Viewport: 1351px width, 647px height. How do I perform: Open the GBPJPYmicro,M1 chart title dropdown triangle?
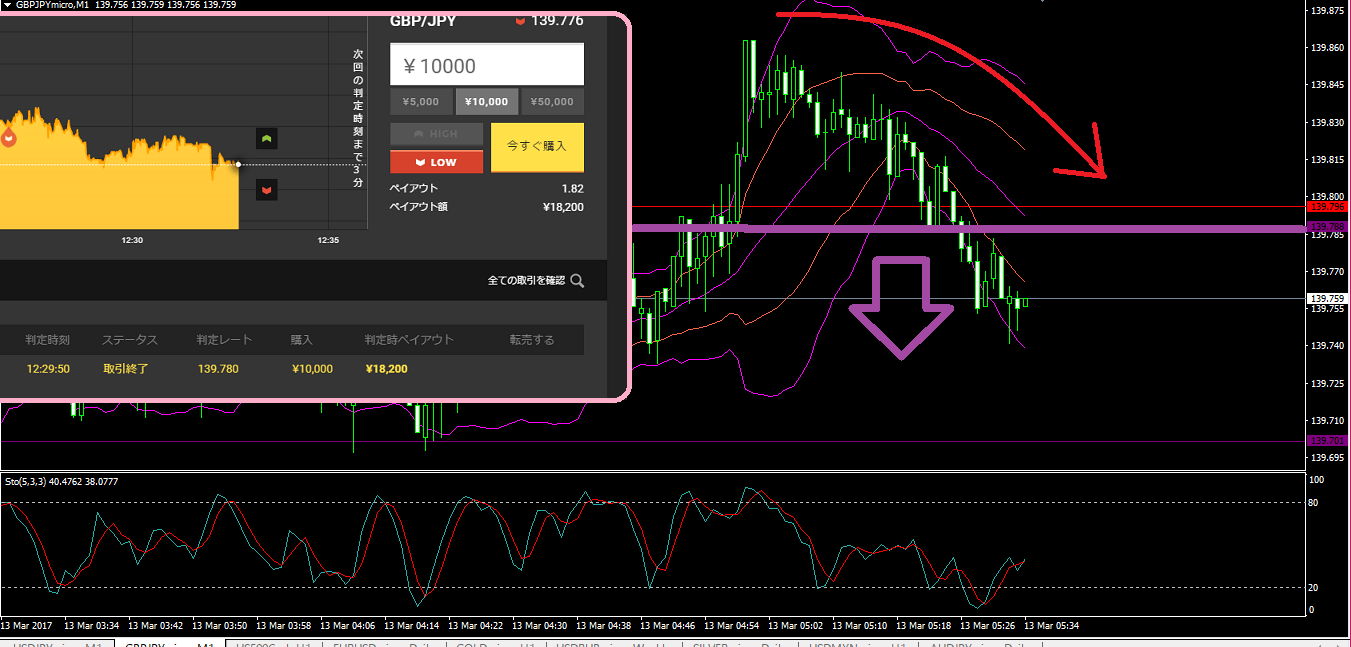click(7, 5)
